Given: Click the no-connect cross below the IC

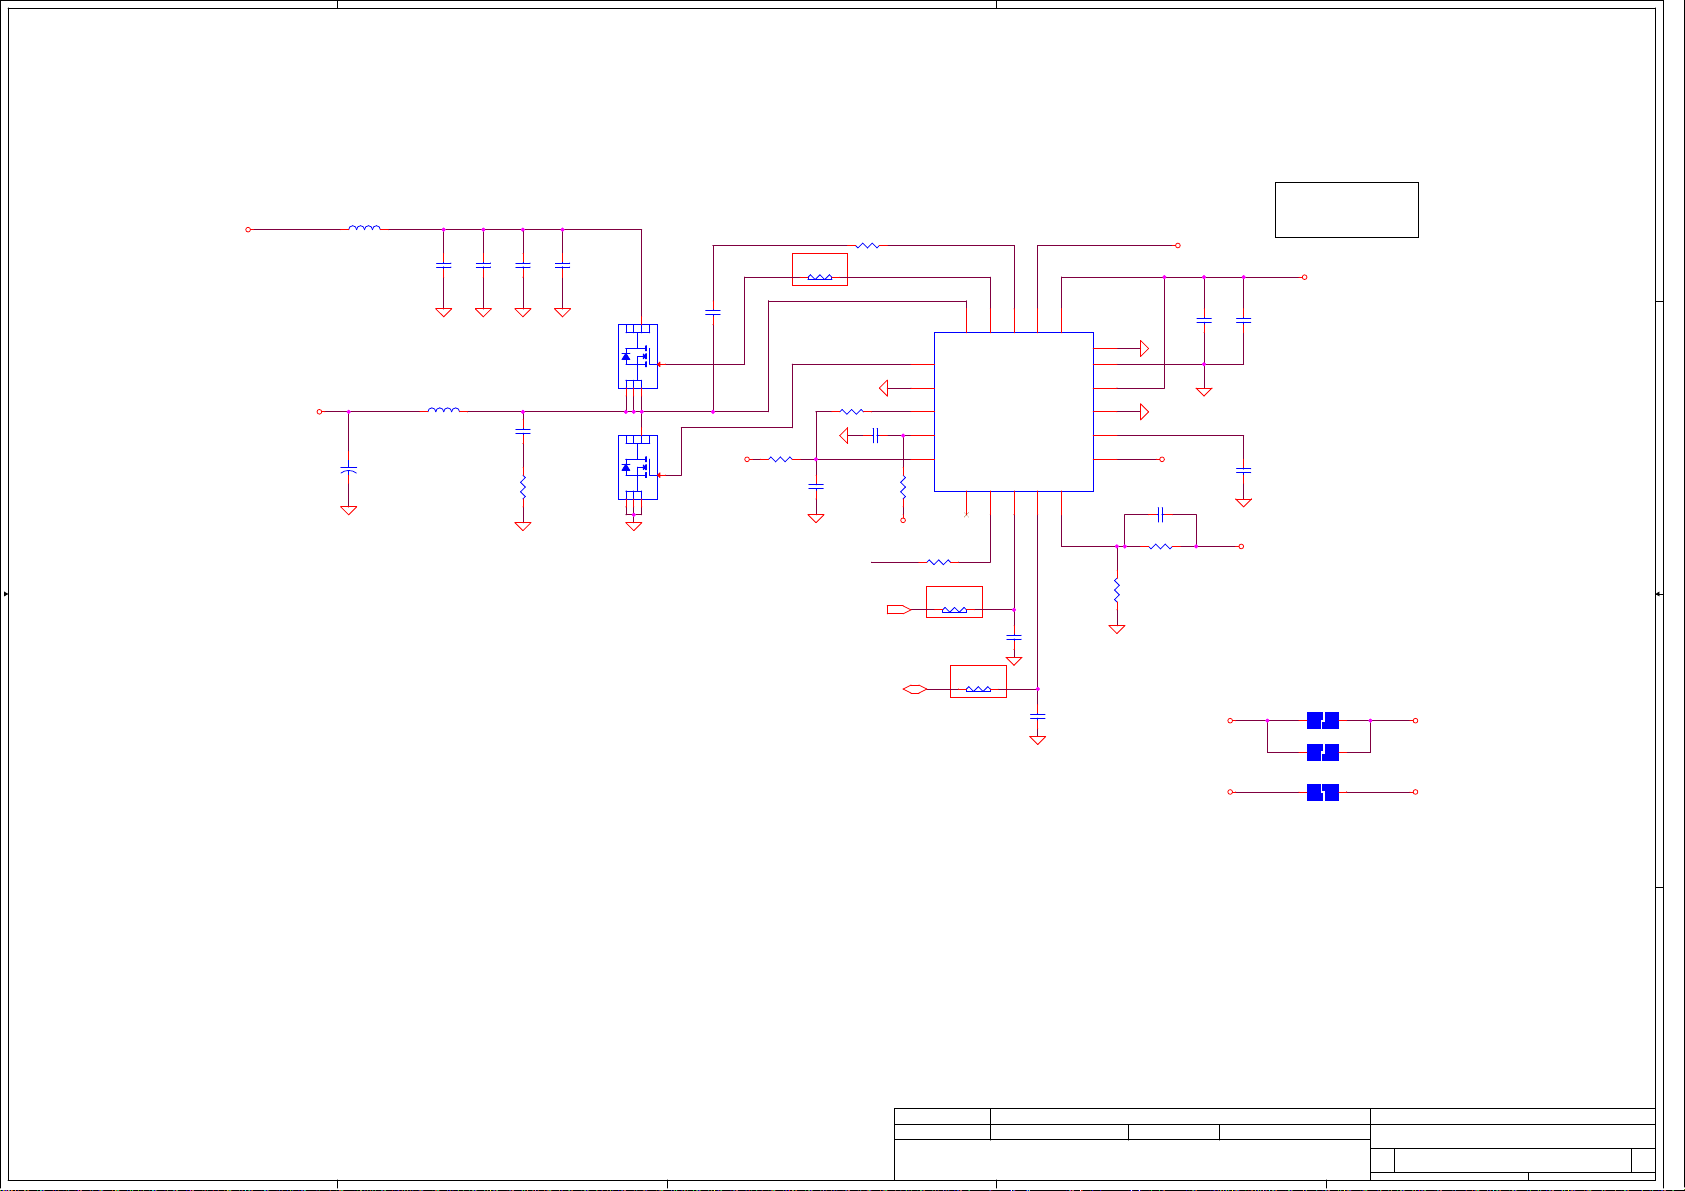Looking at the screenshot, I should pyautogui.click(x=966, y=514).
